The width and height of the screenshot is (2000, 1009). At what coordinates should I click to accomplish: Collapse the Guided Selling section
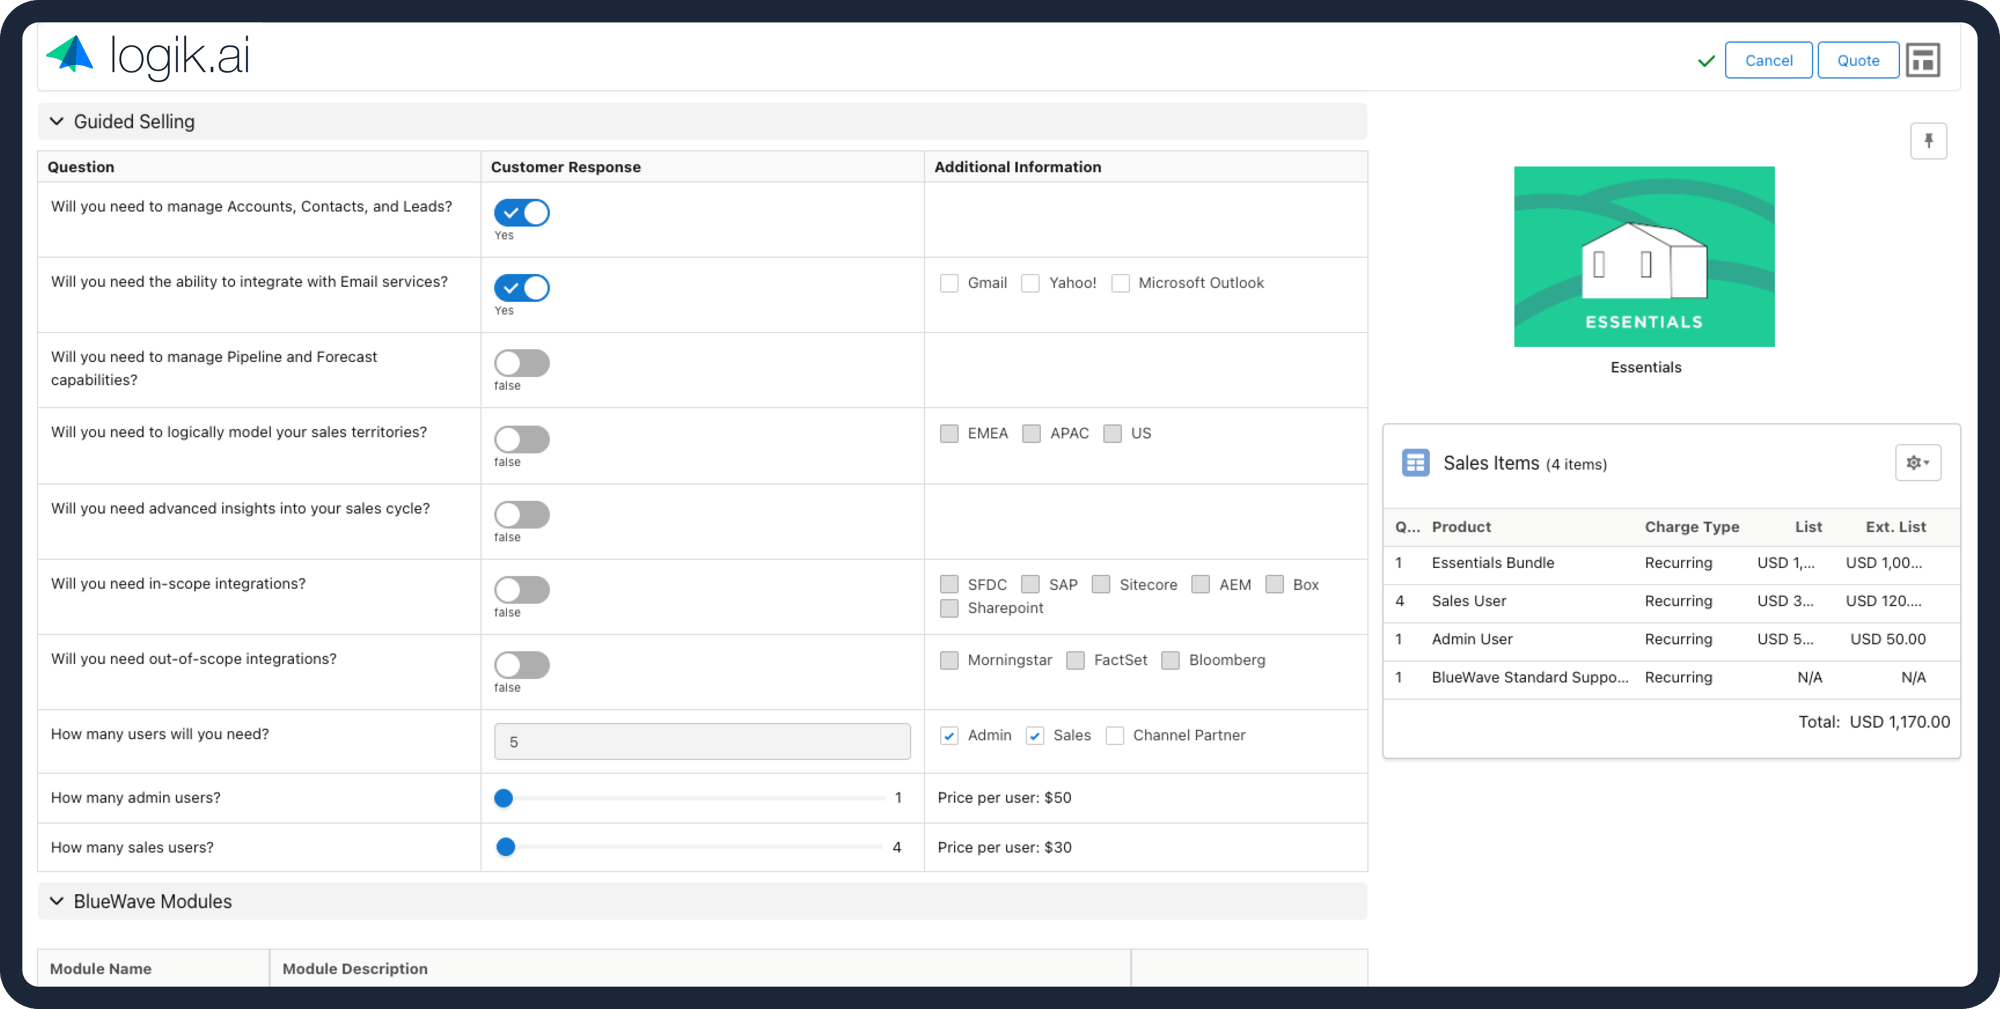(57, 121)
